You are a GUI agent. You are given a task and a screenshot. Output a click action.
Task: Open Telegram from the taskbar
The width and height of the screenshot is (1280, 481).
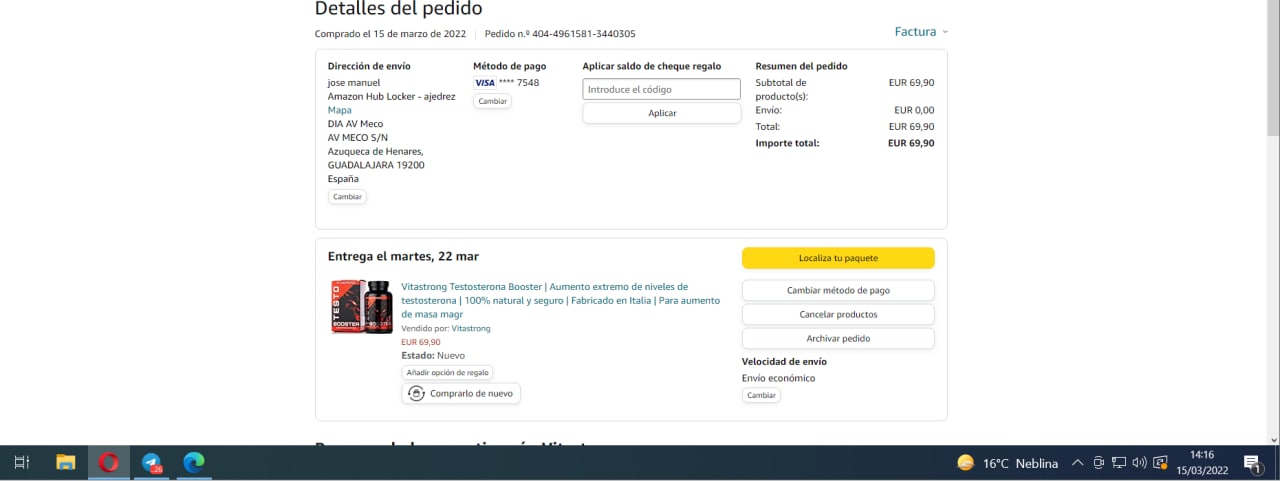pos(152,462)
